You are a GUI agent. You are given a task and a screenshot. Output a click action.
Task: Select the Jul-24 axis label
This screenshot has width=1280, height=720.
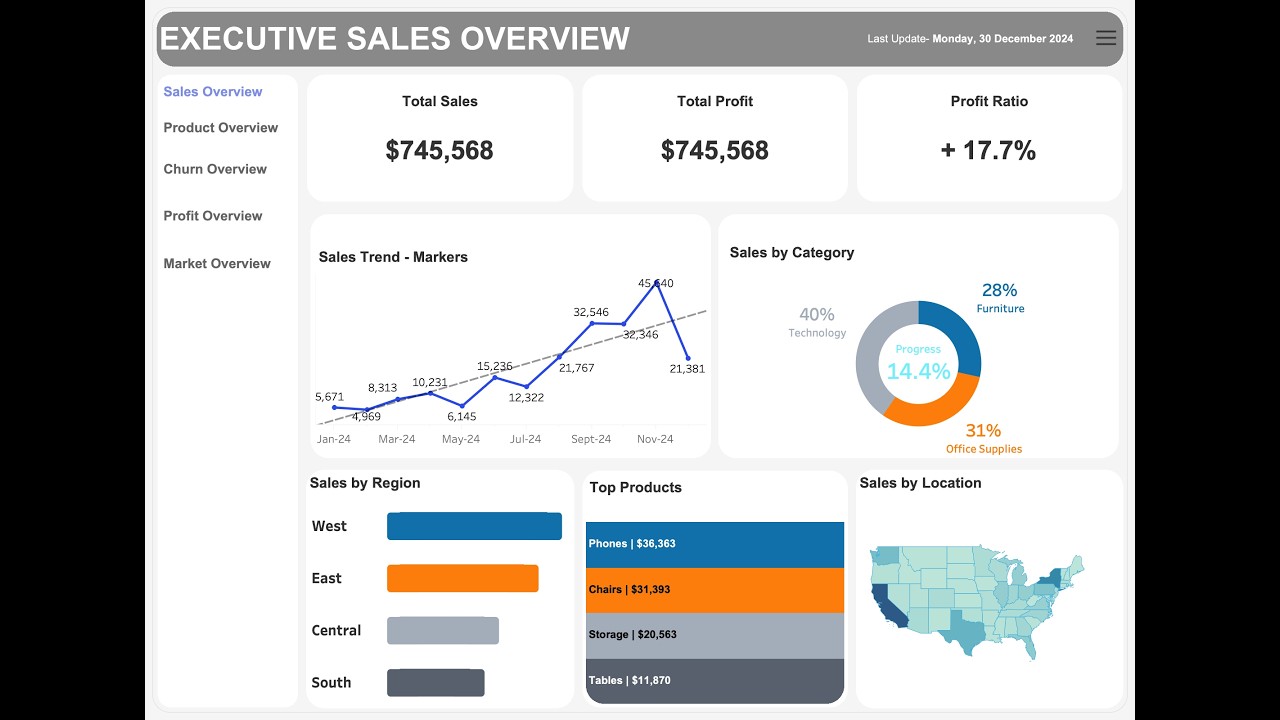tap(526, 439)
